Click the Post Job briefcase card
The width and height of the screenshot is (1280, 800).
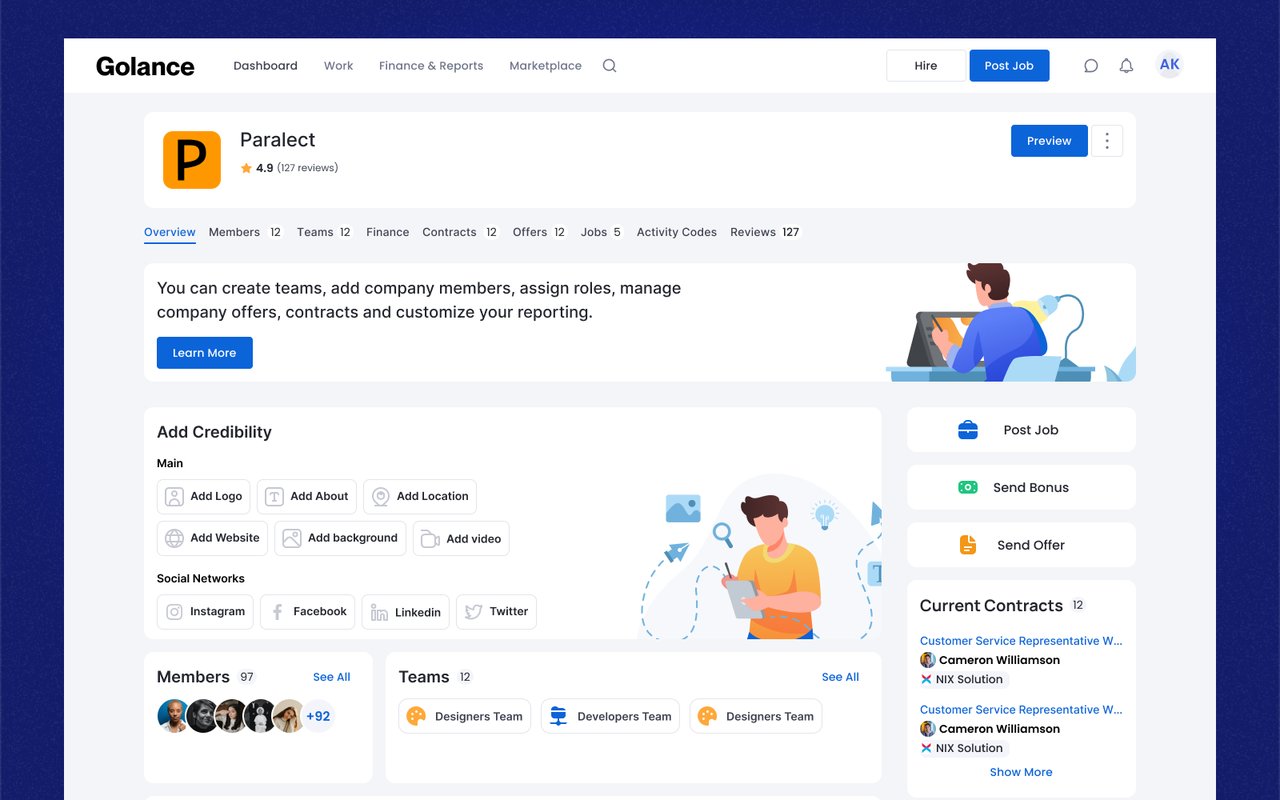[x=1021, y=430]
